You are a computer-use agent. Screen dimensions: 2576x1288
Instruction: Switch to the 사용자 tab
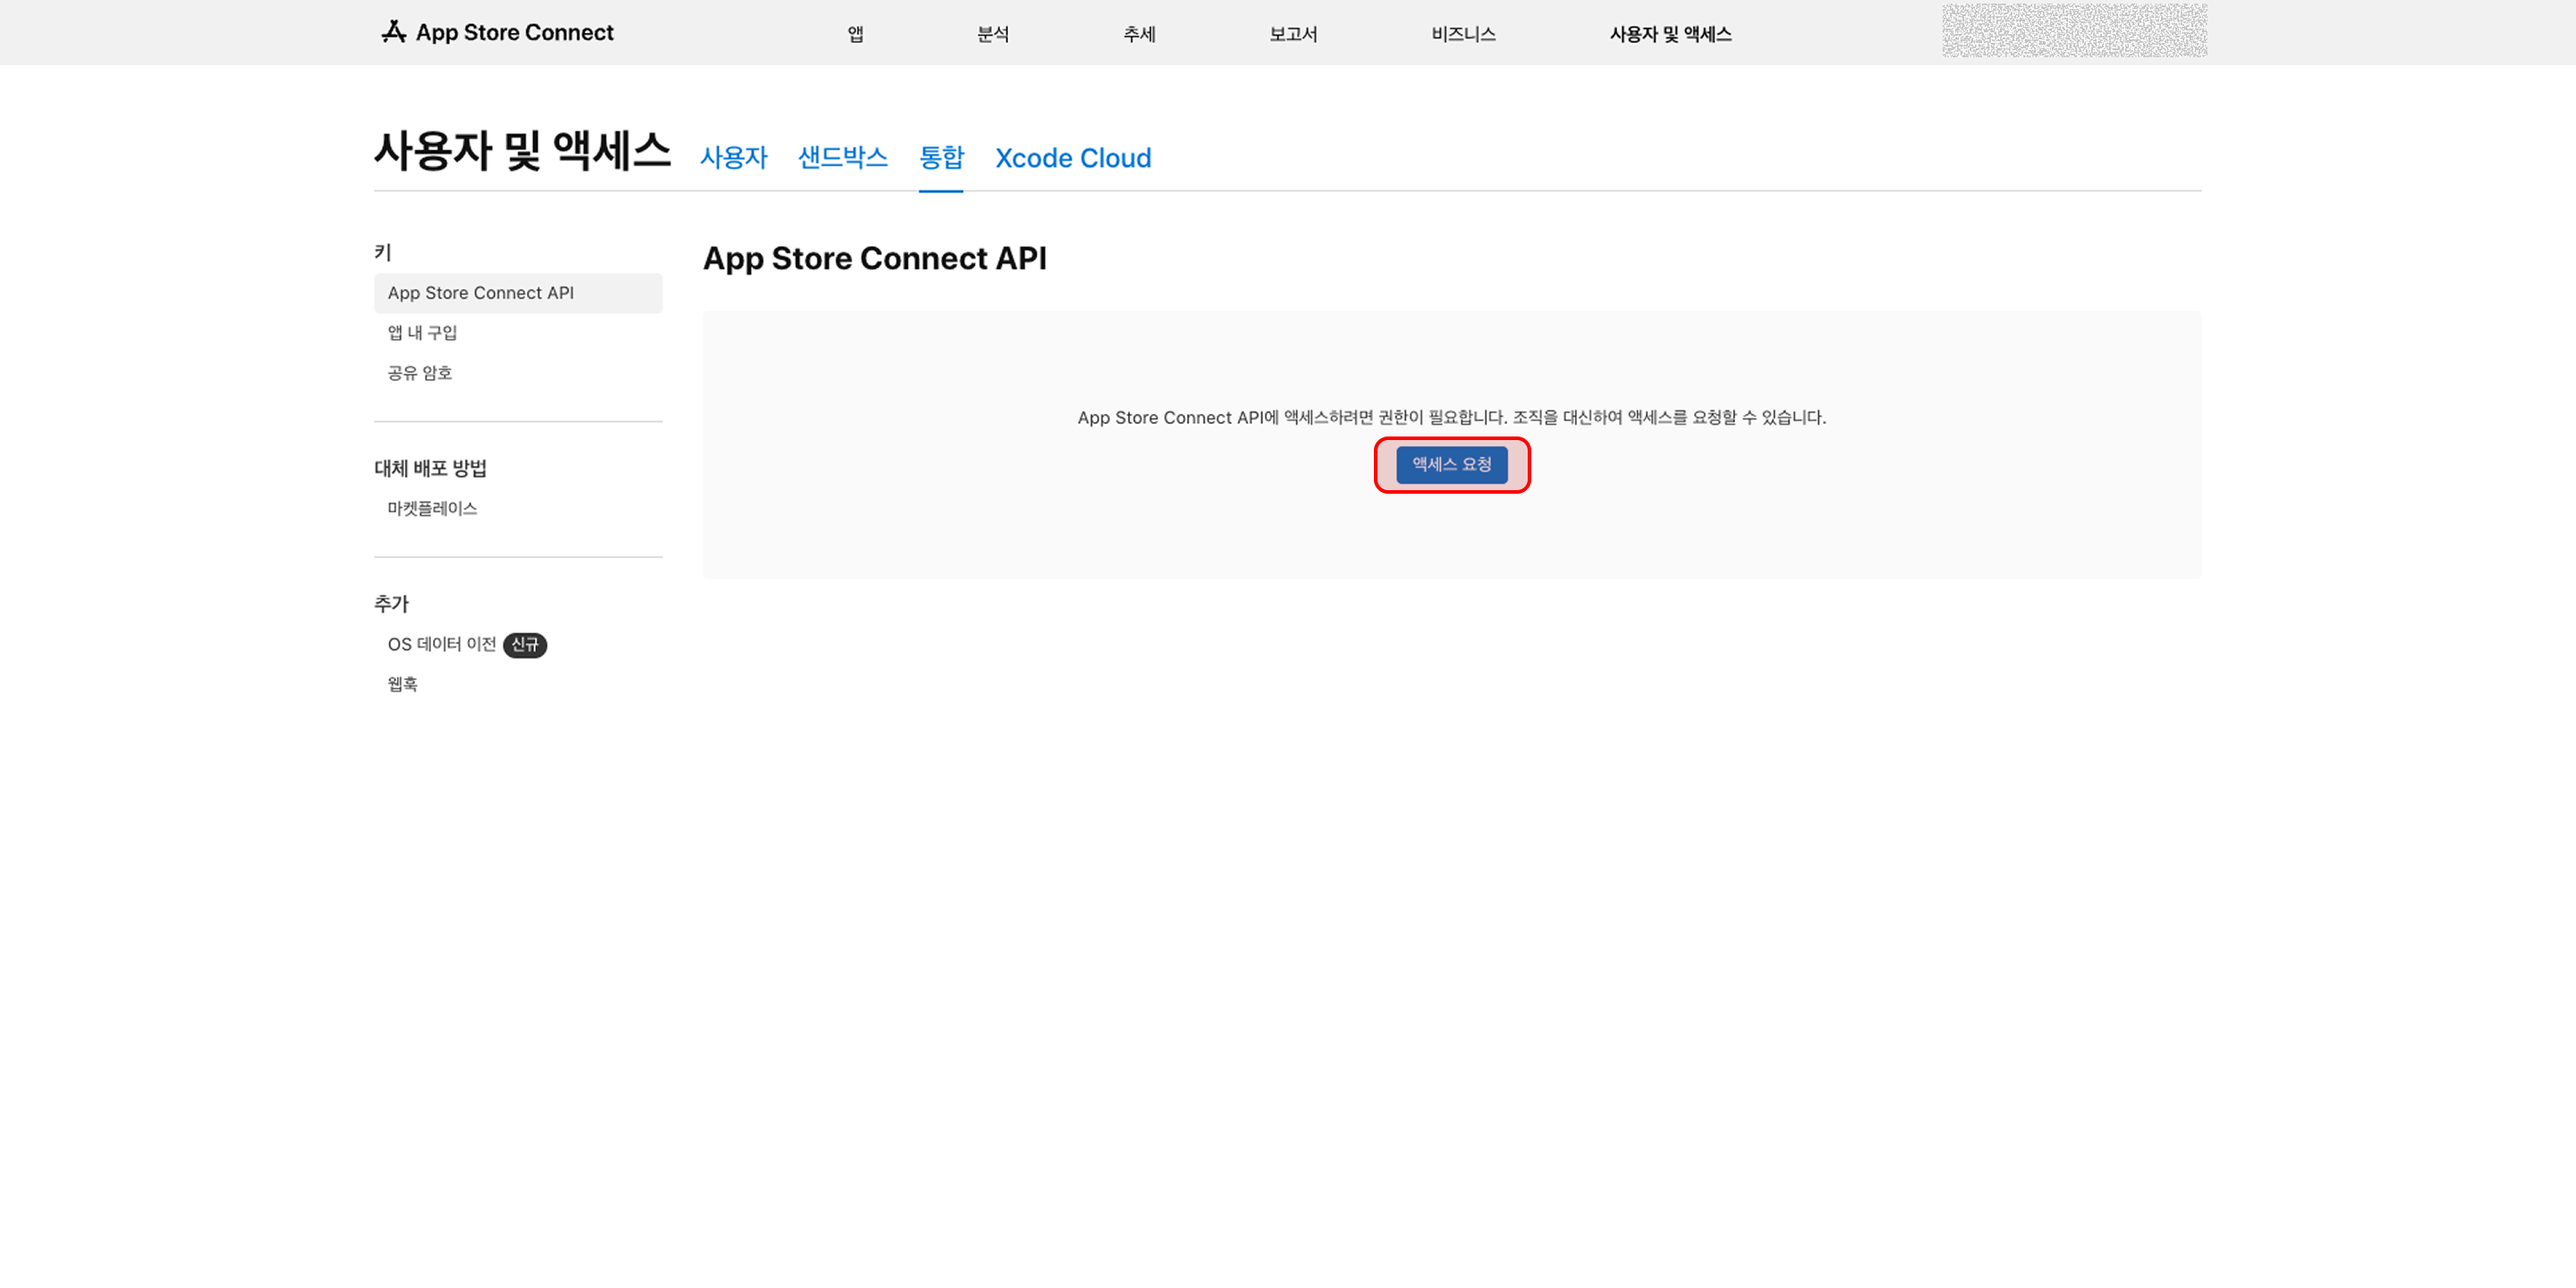(x=734, y=158)
